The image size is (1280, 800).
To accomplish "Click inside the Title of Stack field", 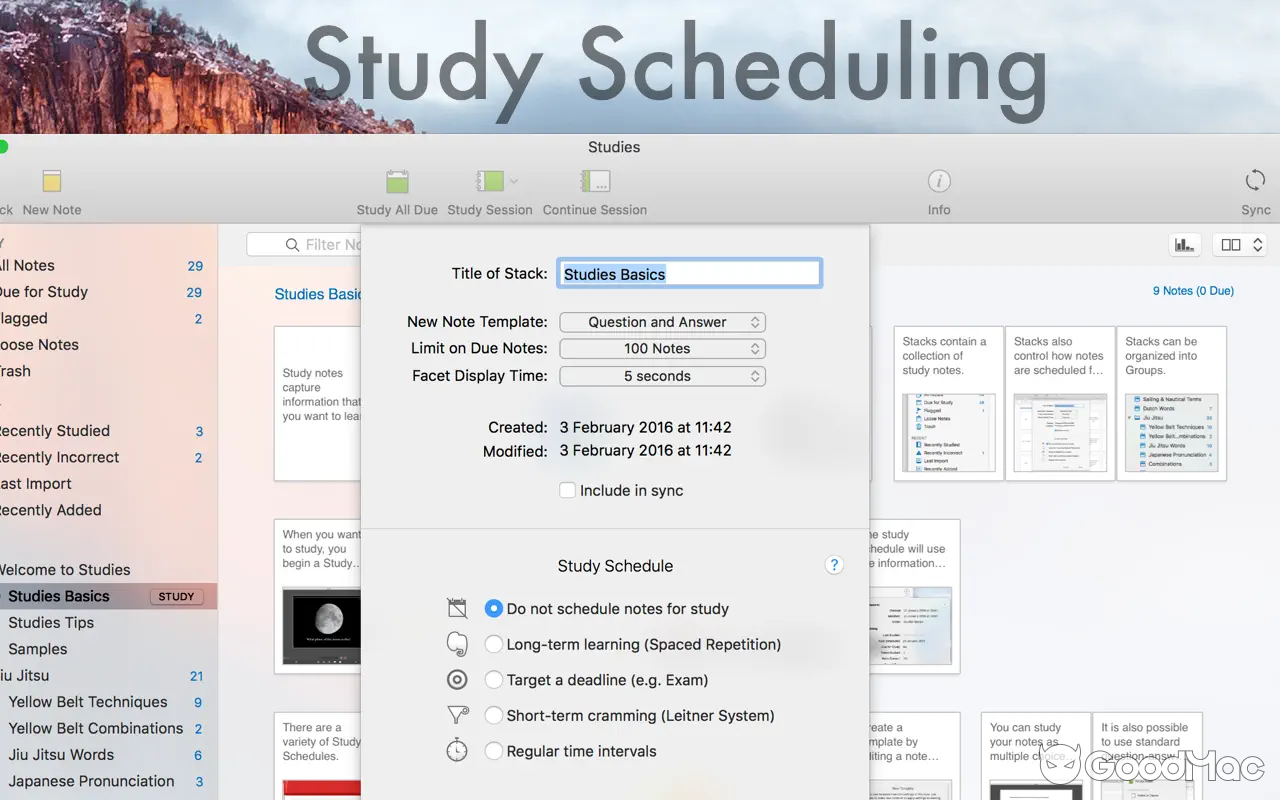I will [689, 273].
